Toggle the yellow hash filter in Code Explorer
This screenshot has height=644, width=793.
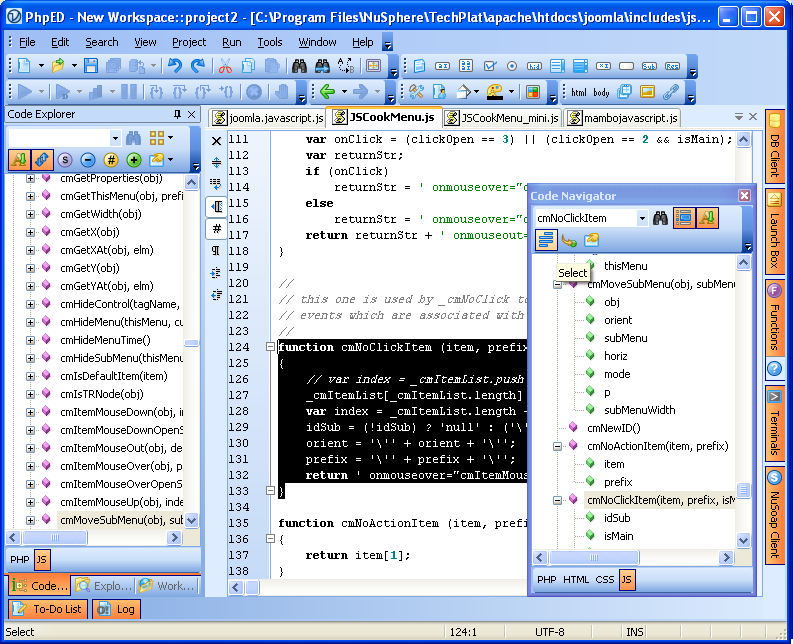(x=111, y=160)
